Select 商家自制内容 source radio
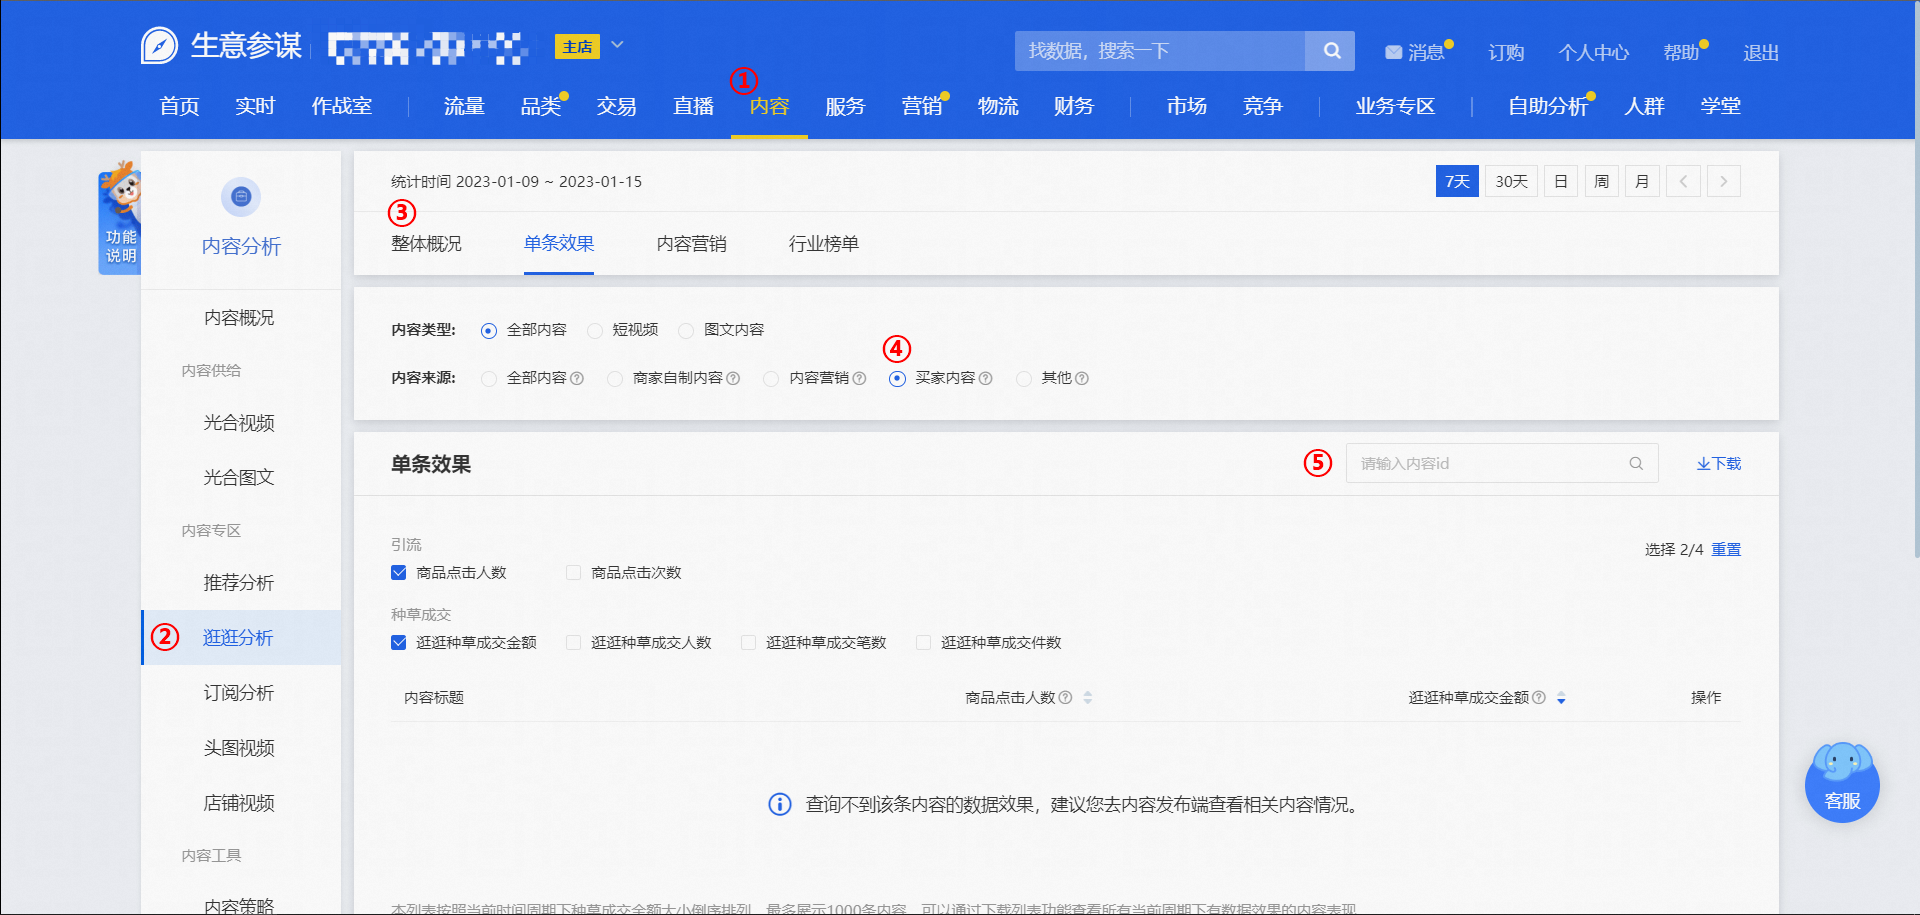 614,378
